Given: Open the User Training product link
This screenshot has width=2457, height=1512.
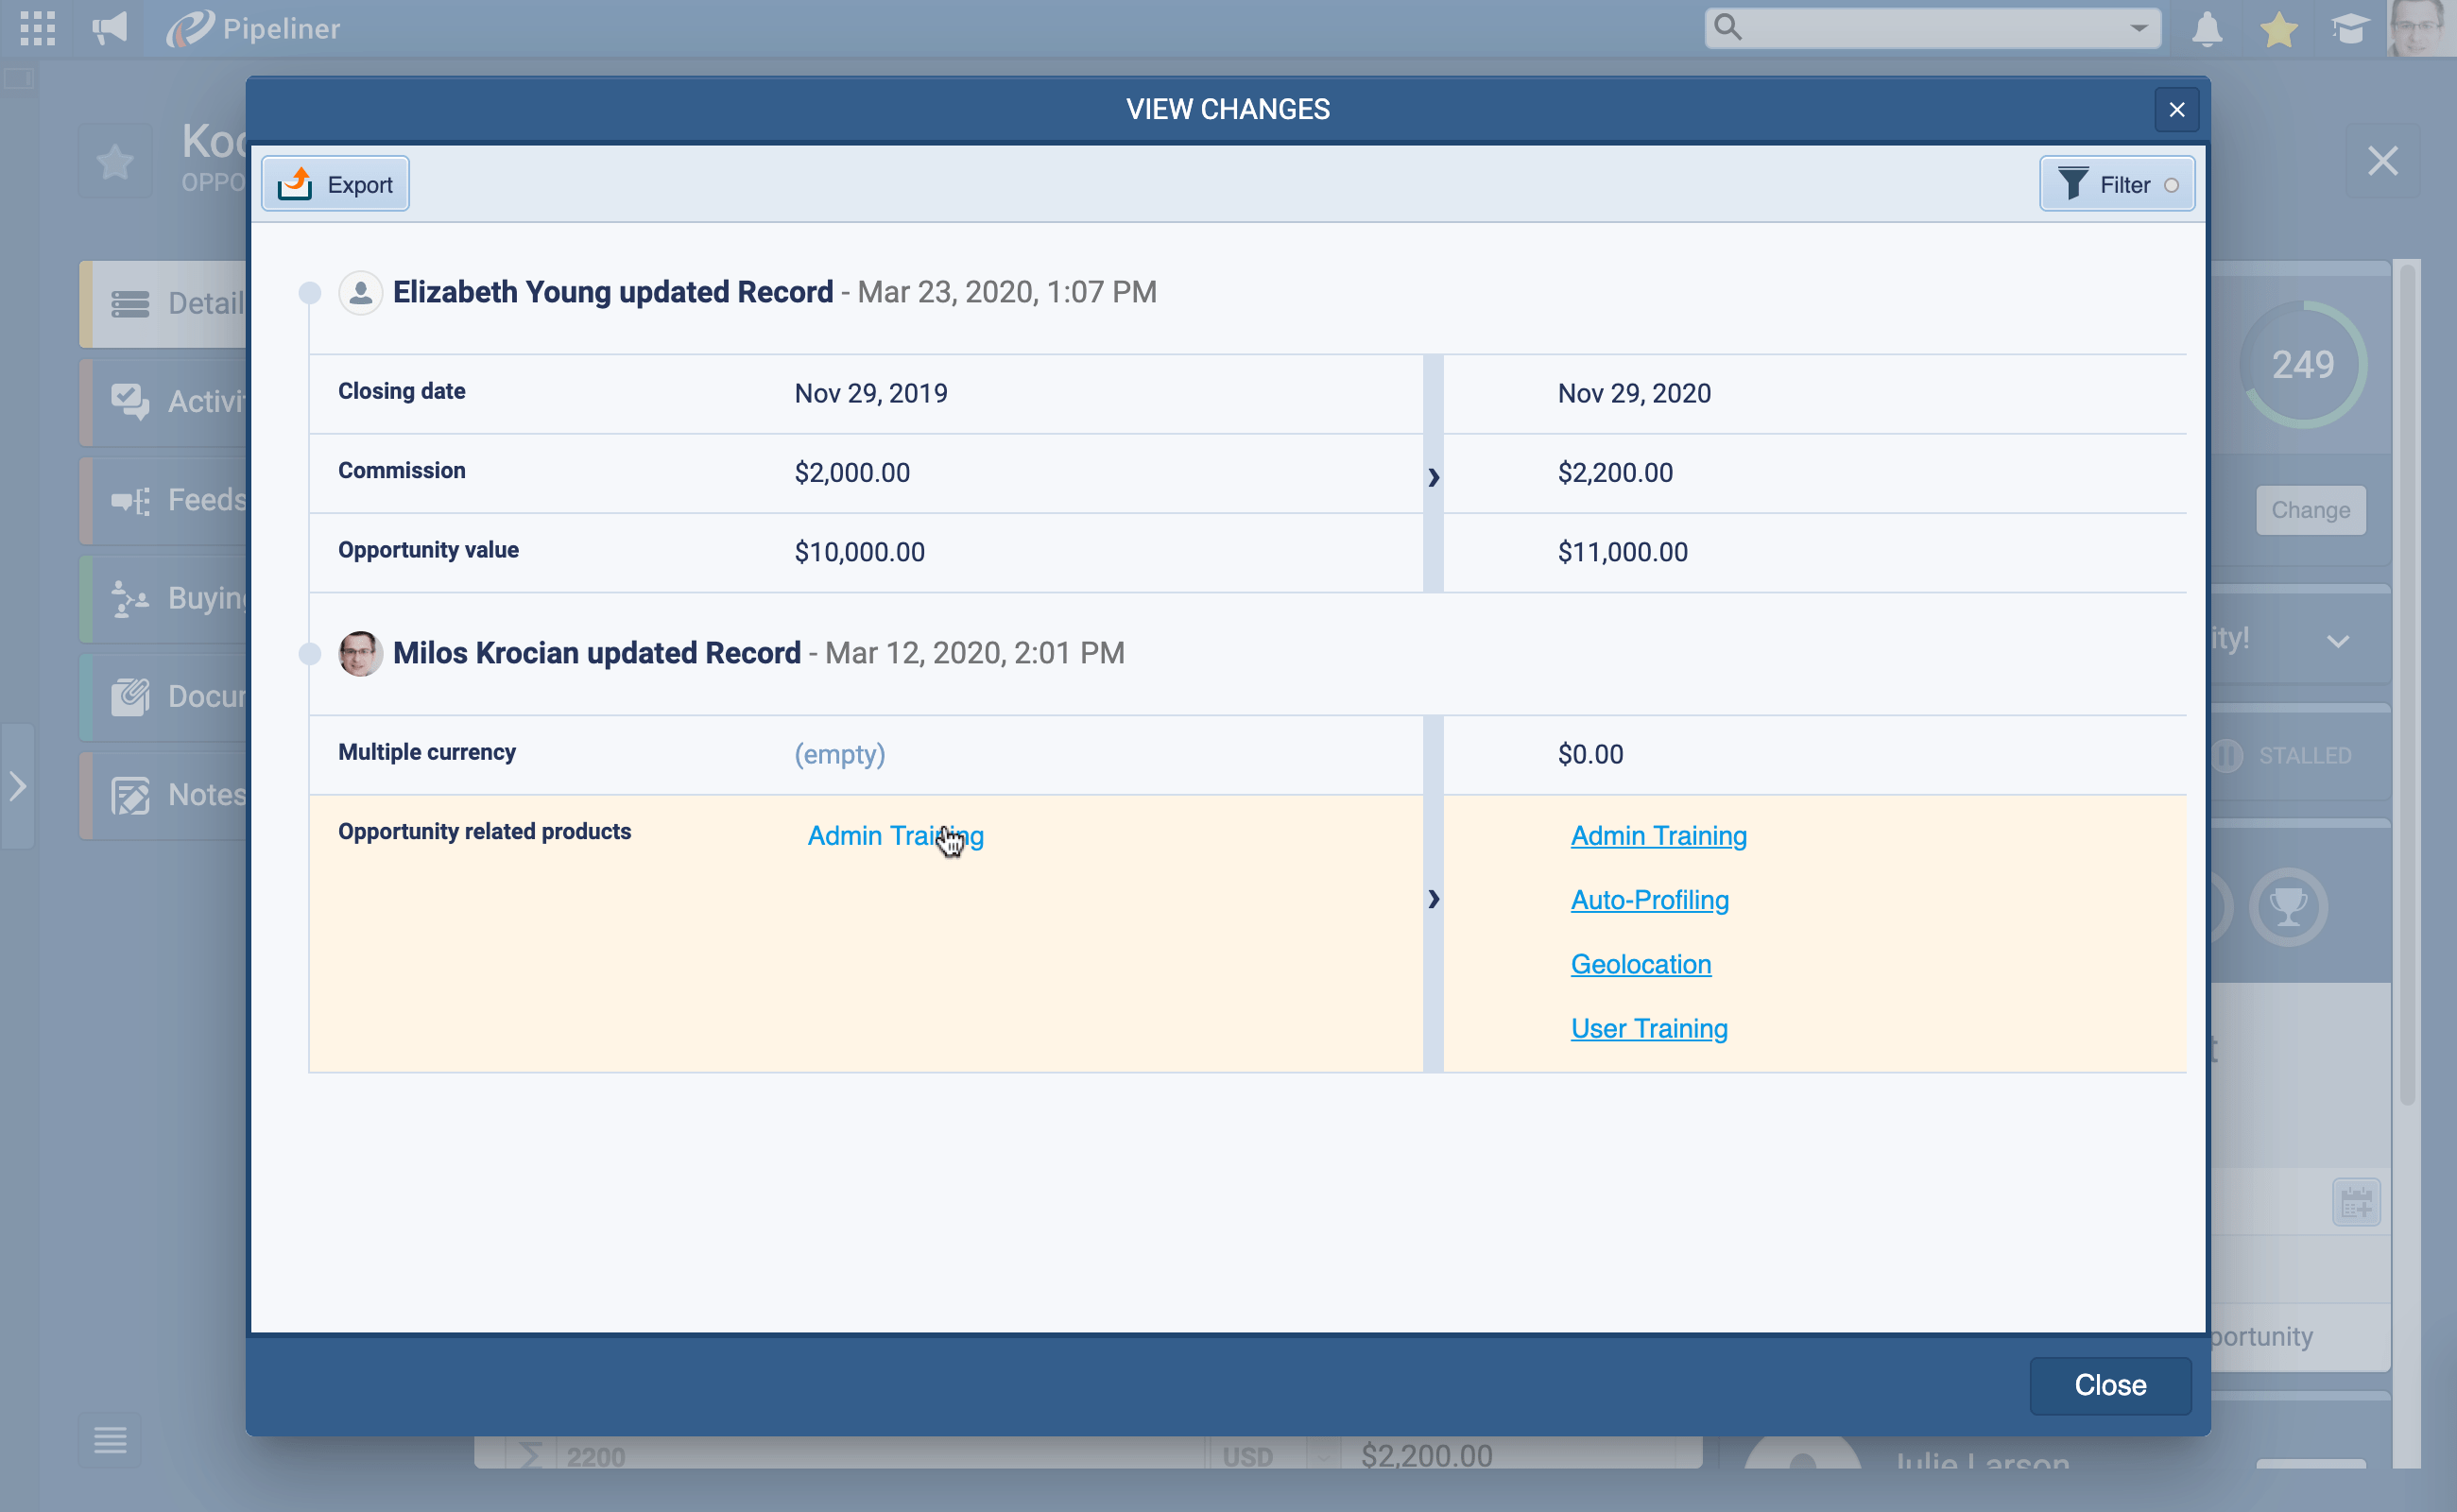Looking at the screenshot, I should pyautogui.click(x=1648, y=1028).
